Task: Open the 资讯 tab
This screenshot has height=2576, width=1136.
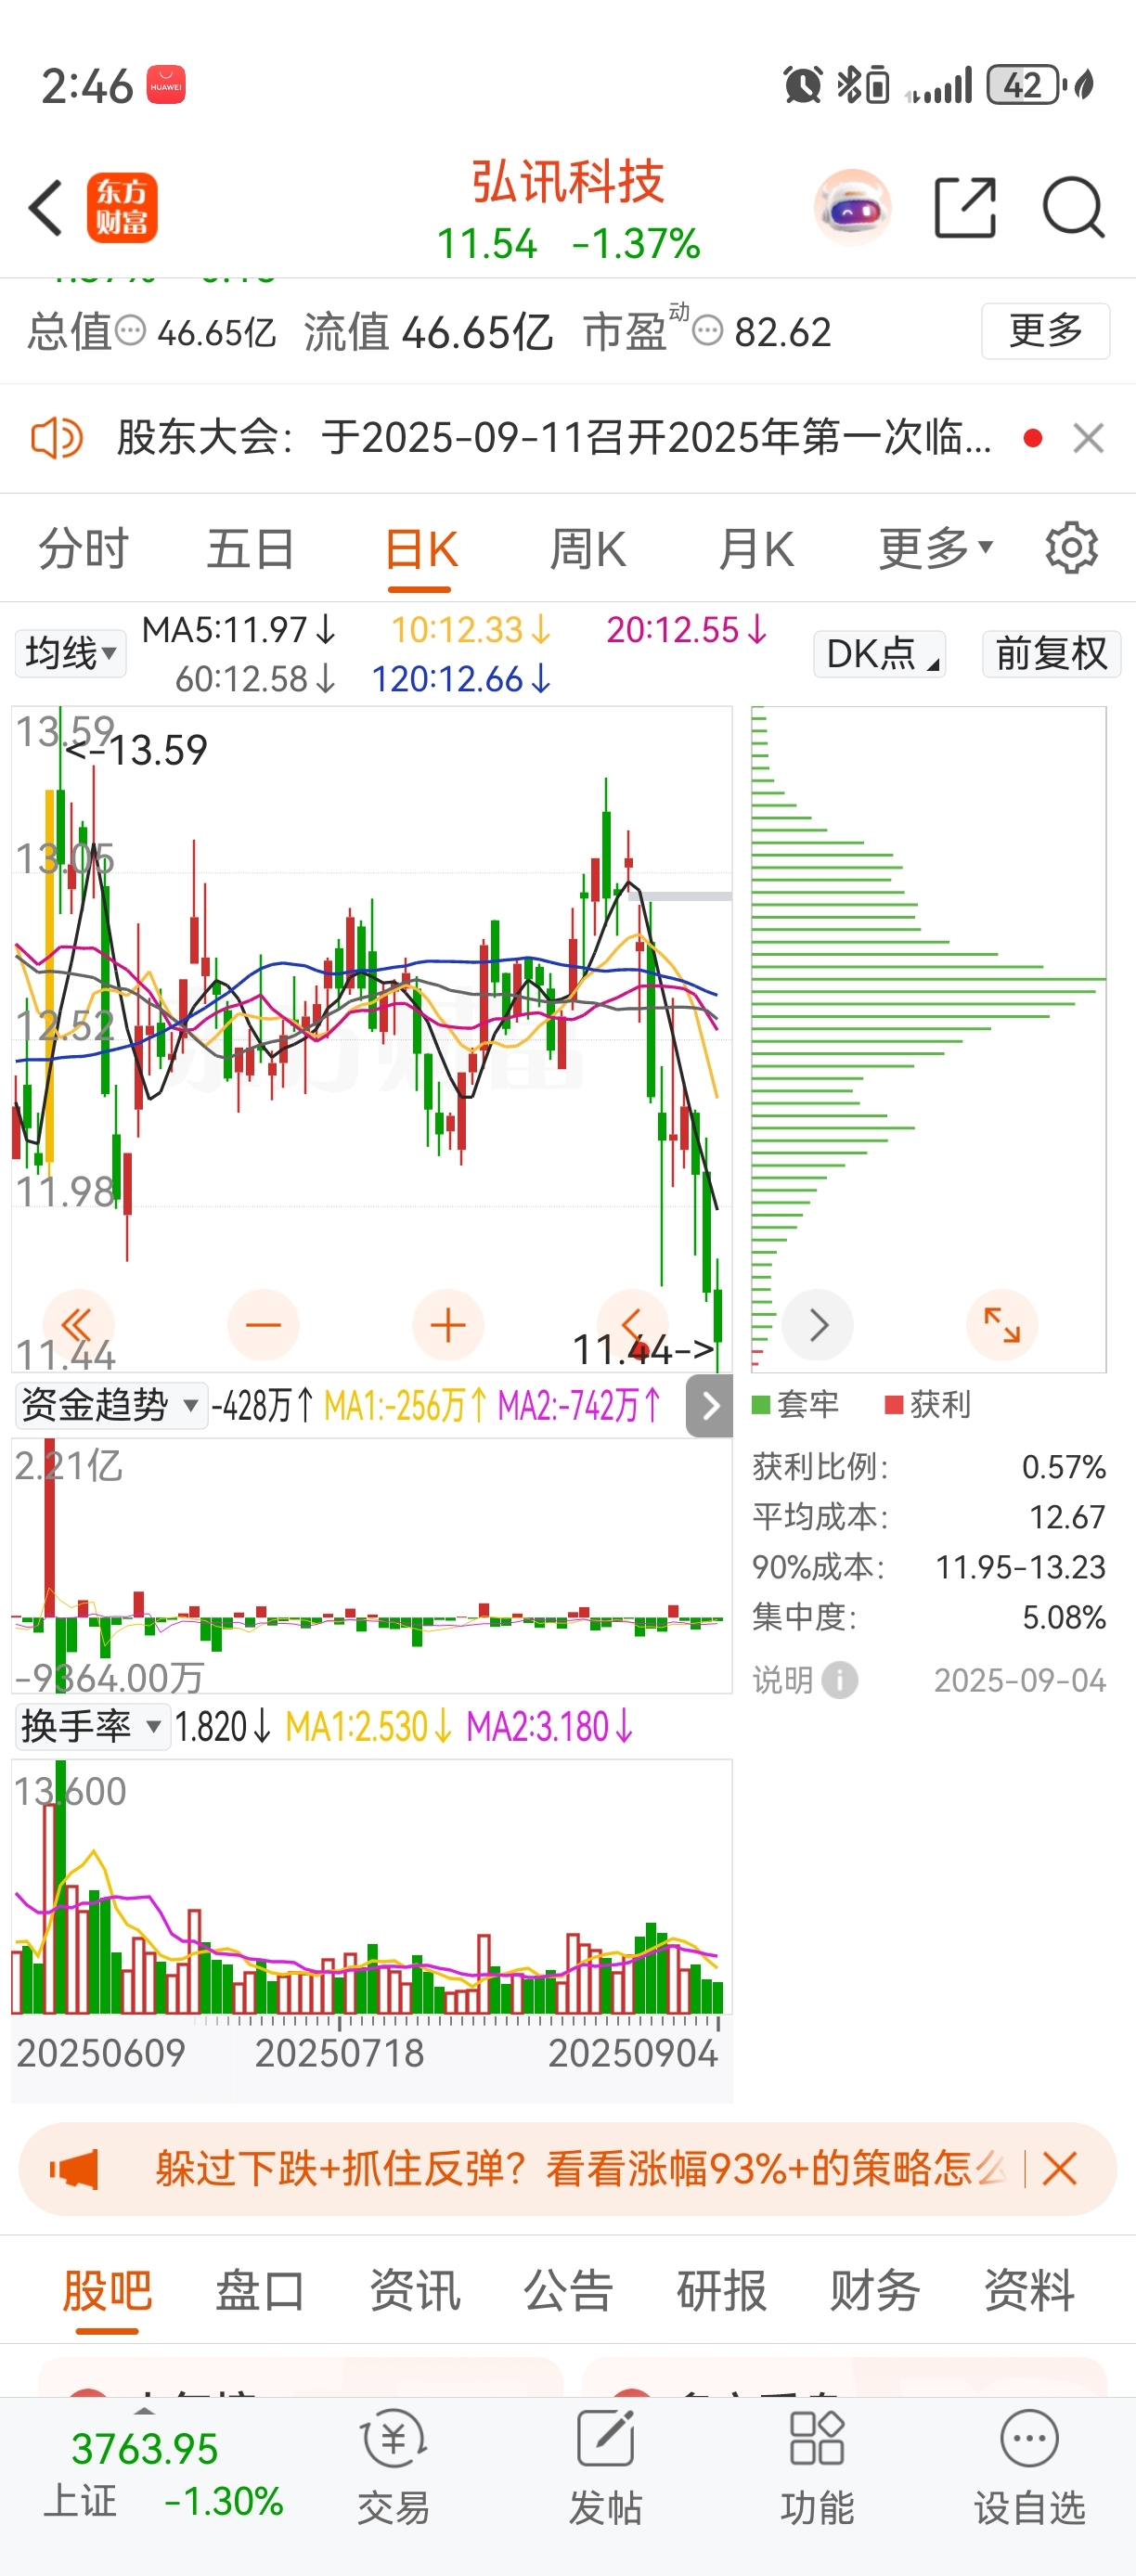Action: [x=415, y=2290]
